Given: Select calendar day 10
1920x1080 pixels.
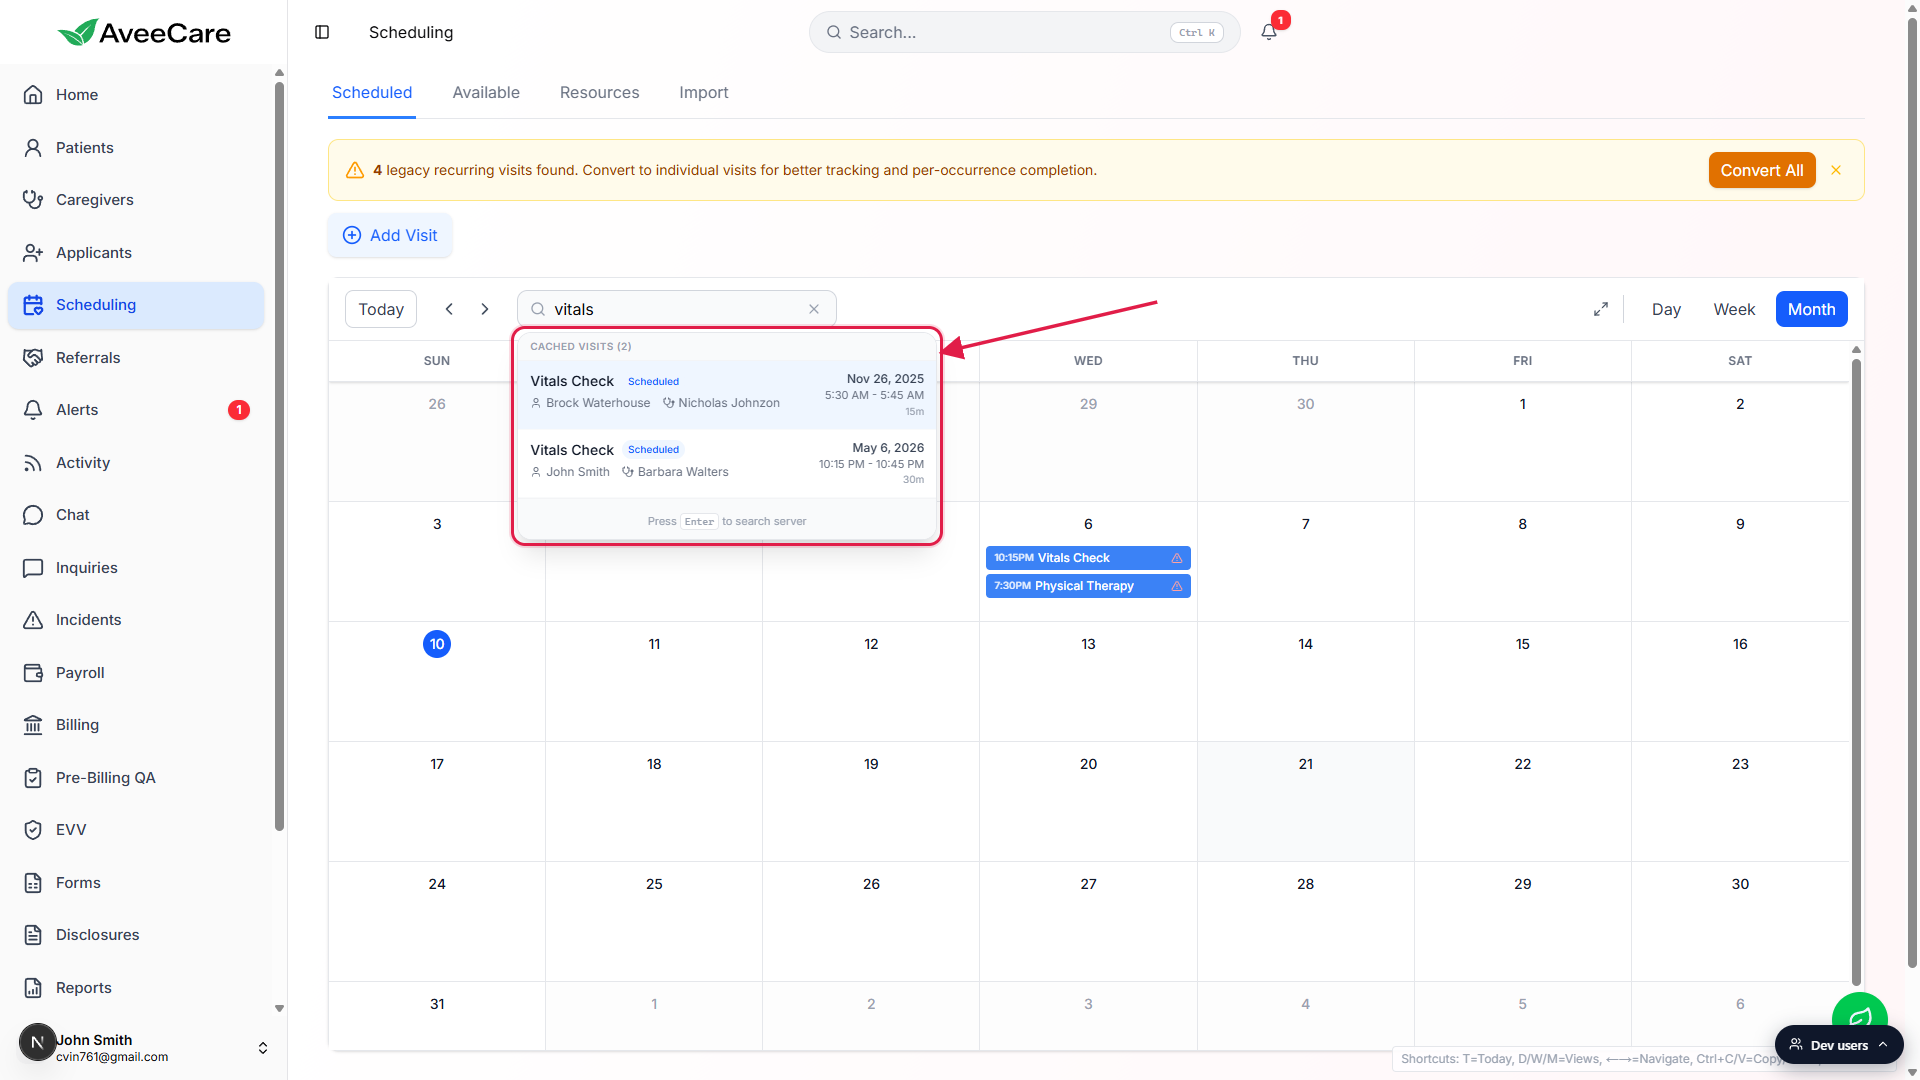Looking at the screenshot, I should (437, 644).
